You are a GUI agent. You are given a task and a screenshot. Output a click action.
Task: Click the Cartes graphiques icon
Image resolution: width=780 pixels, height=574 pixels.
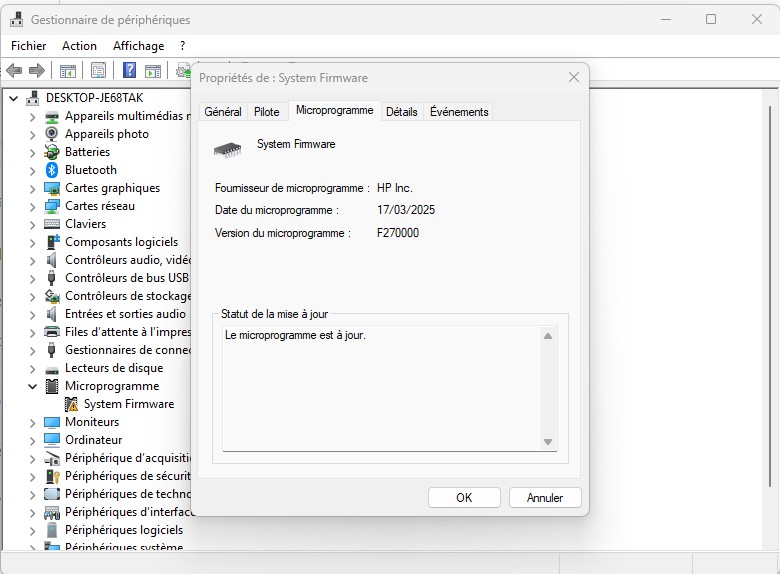click(52, 188)
